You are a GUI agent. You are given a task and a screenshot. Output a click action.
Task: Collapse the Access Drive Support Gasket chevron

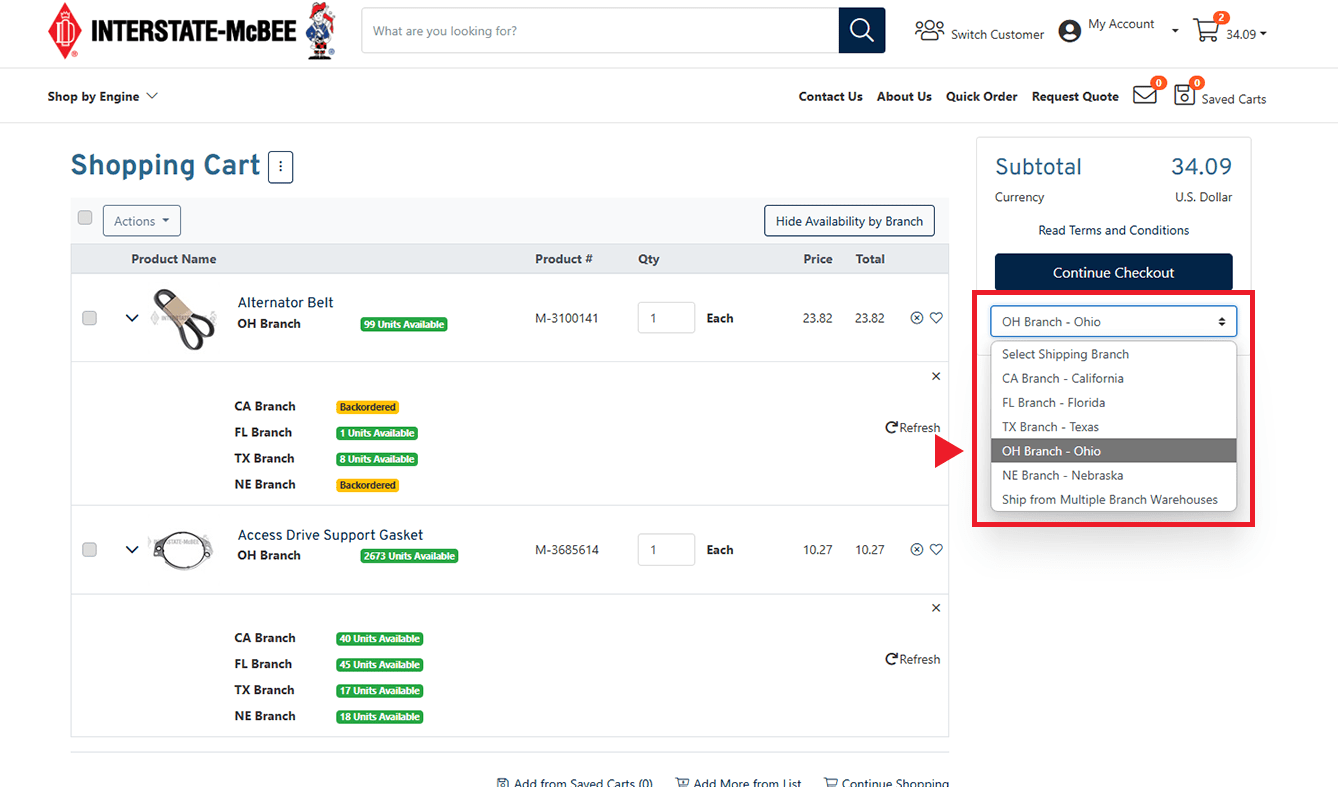(x=132, y=549)
